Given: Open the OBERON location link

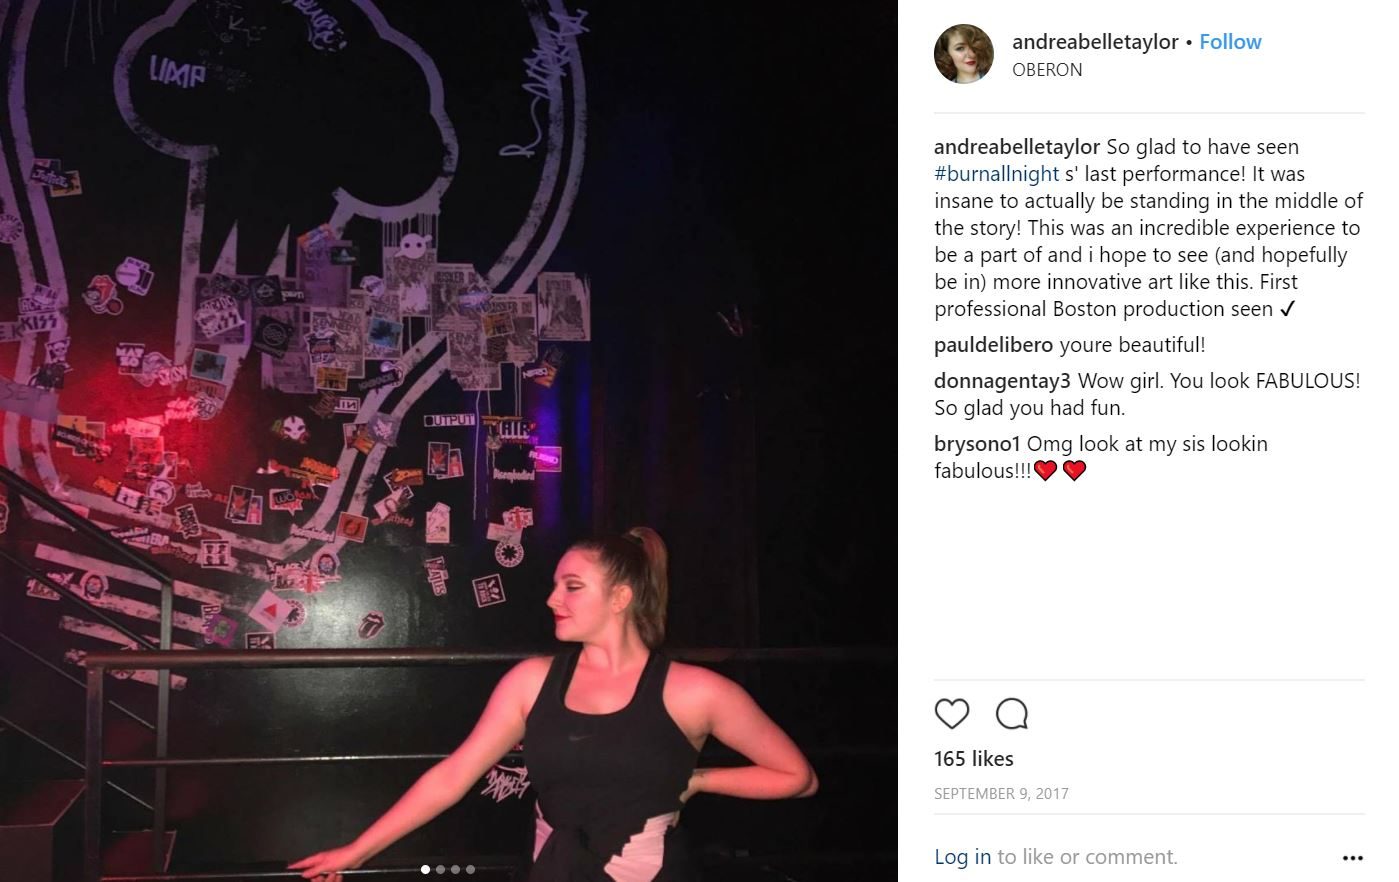Looking at the screenshot, I should (x=1047, y=70).
